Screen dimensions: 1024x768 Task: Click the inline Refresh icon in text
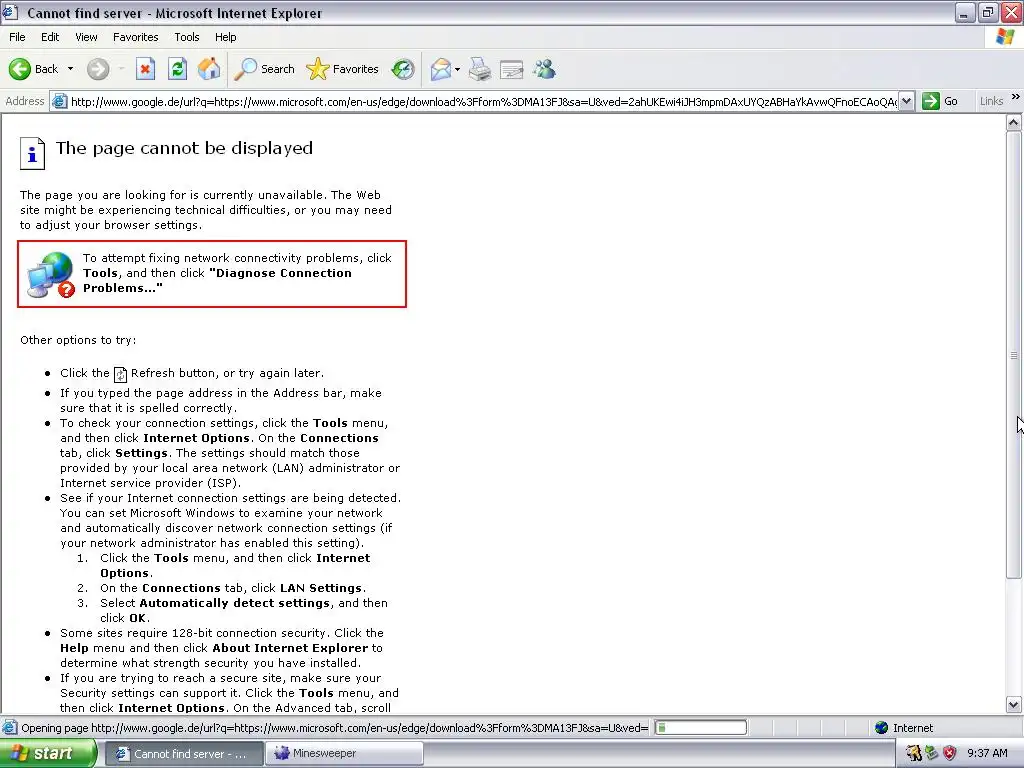coord(120,374)
